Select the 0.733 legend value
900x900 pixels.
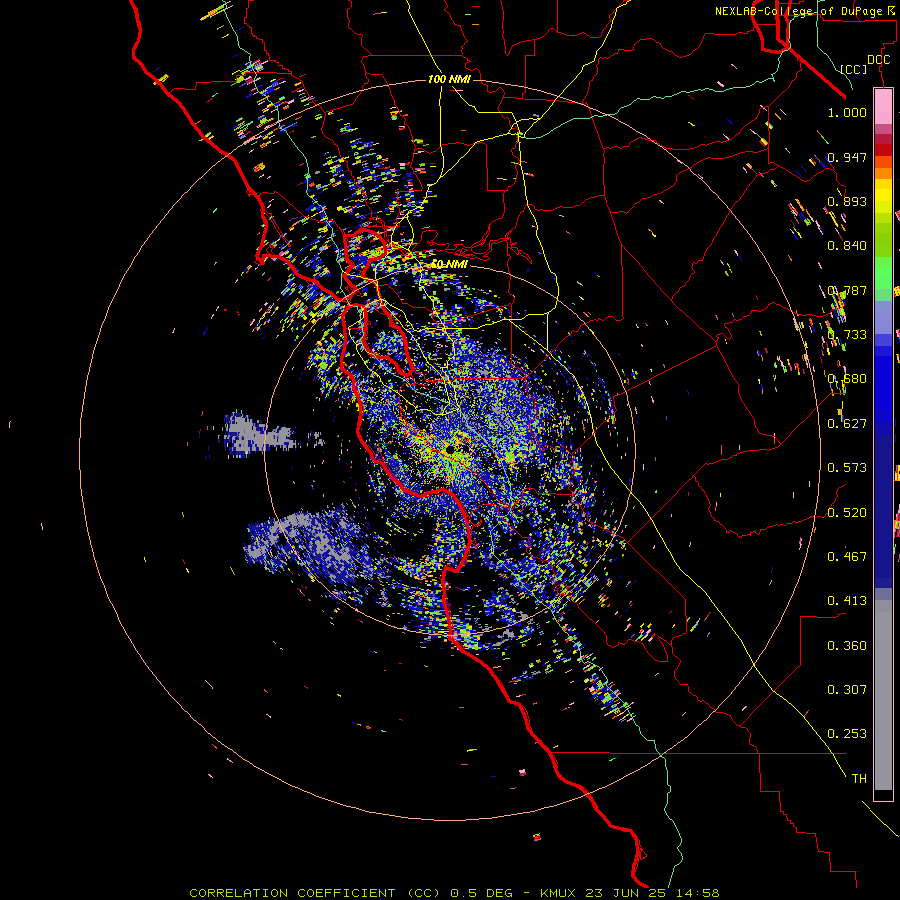click(x=847, y=335)
